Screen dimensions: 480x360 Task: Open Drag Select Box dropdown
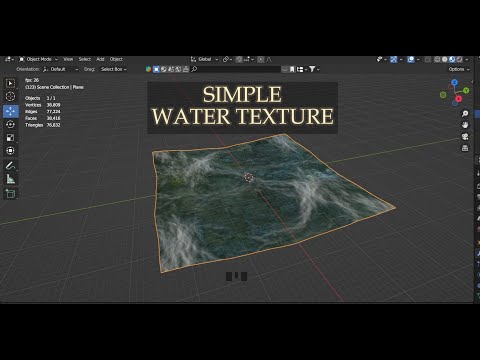113,69
